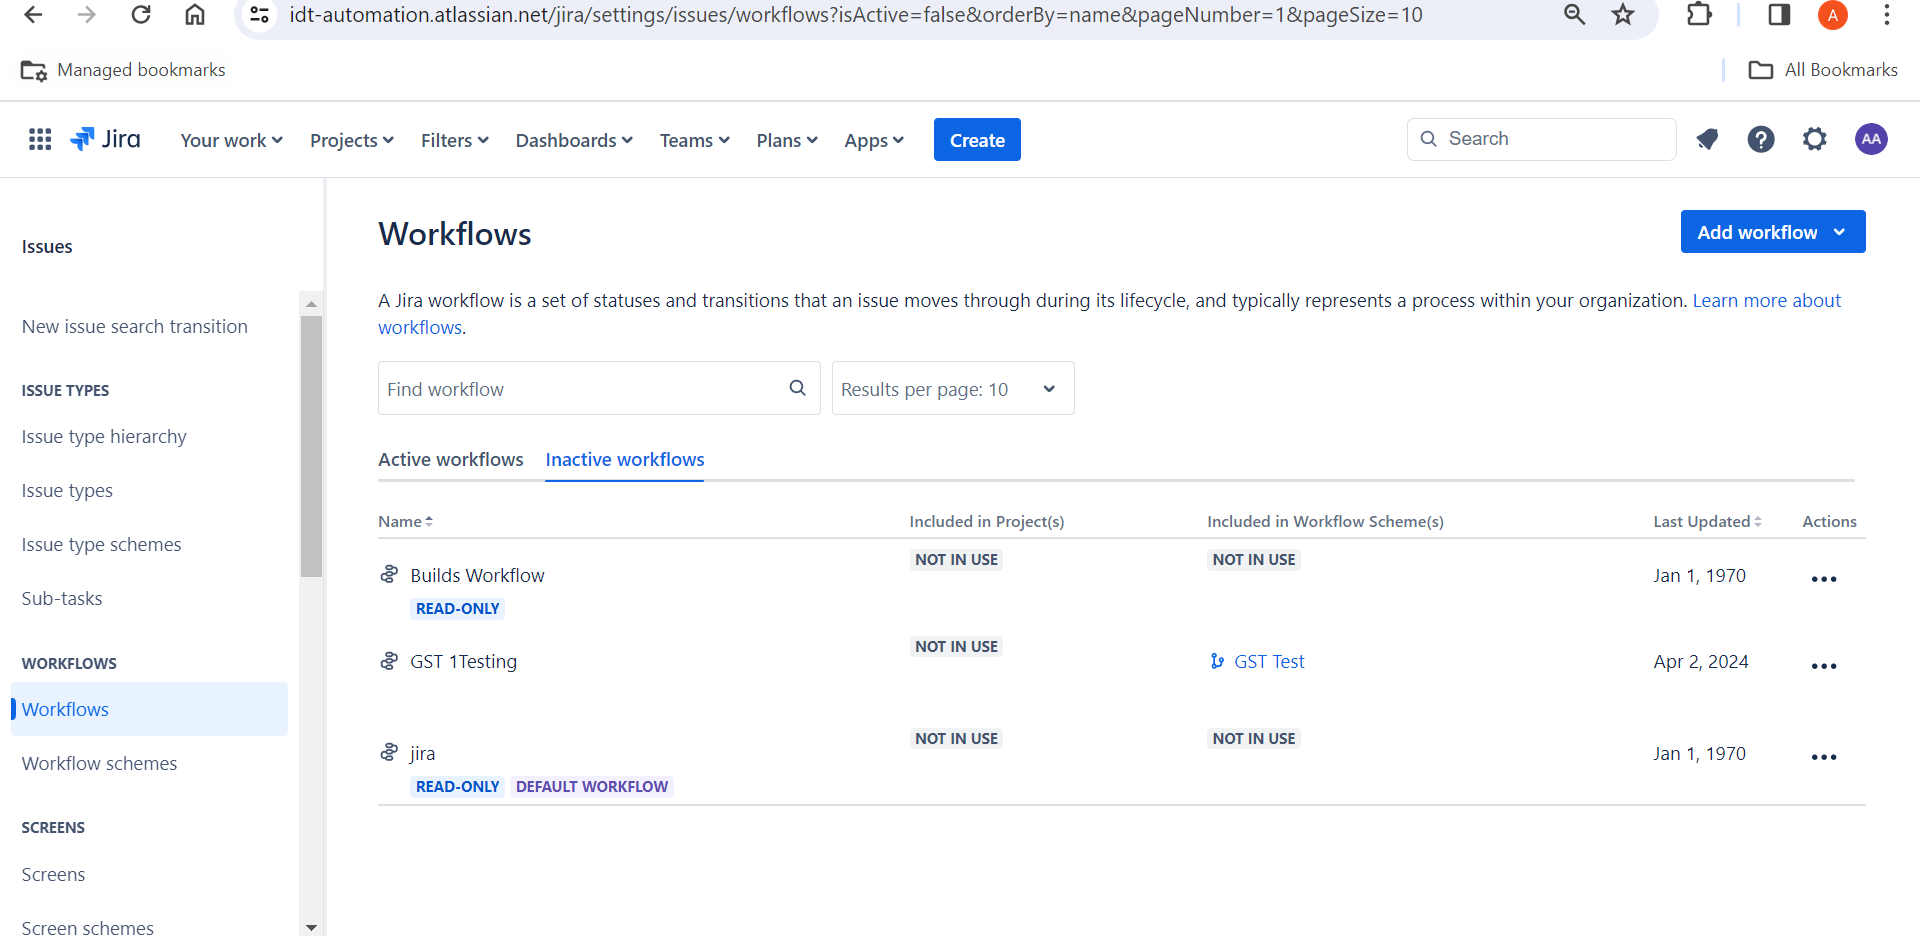Switch to the Active workflows tab
Viewport: 1920px width, 936px height.
pos(451,459)
